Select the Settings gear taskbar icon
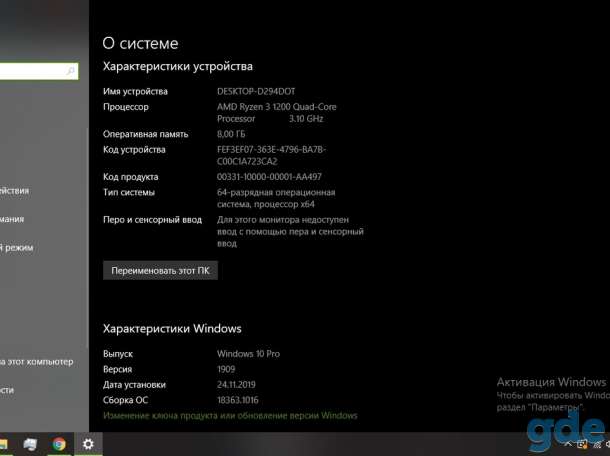This screenshot has height=456, width=610. [88, 444]
